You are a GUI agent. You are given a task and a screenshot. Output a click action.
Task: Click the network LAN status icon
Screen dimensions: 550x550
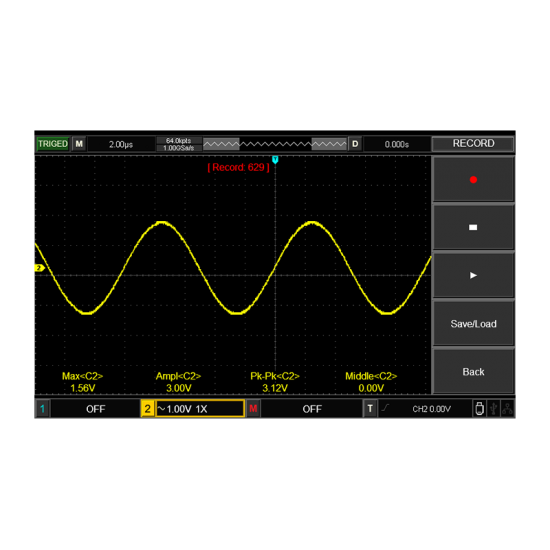[x=507, y=409]
